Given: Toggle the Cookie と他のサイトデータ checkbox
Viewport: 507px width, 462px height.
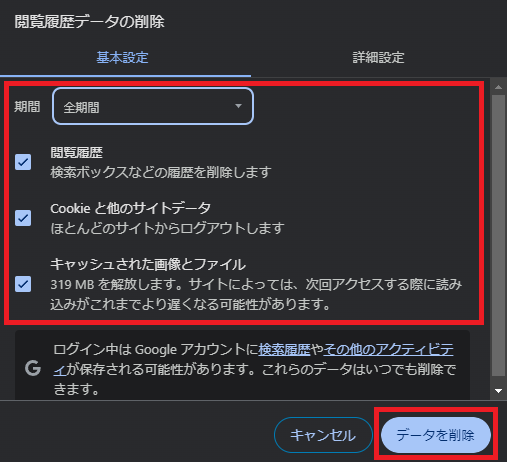Looking at the screenshot, I should [x=23, y=218].
